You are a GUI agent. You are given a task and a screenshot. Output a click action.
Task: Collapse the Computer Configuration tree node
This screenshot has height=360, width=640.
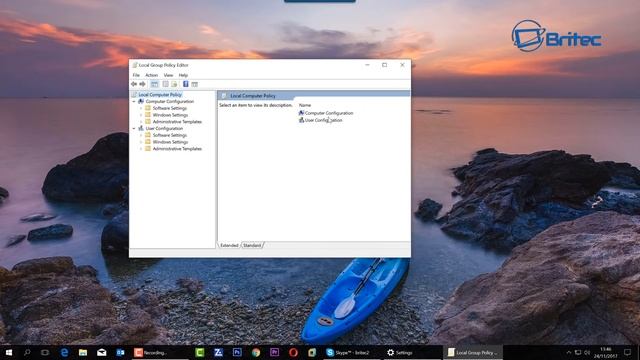[134, 101]
